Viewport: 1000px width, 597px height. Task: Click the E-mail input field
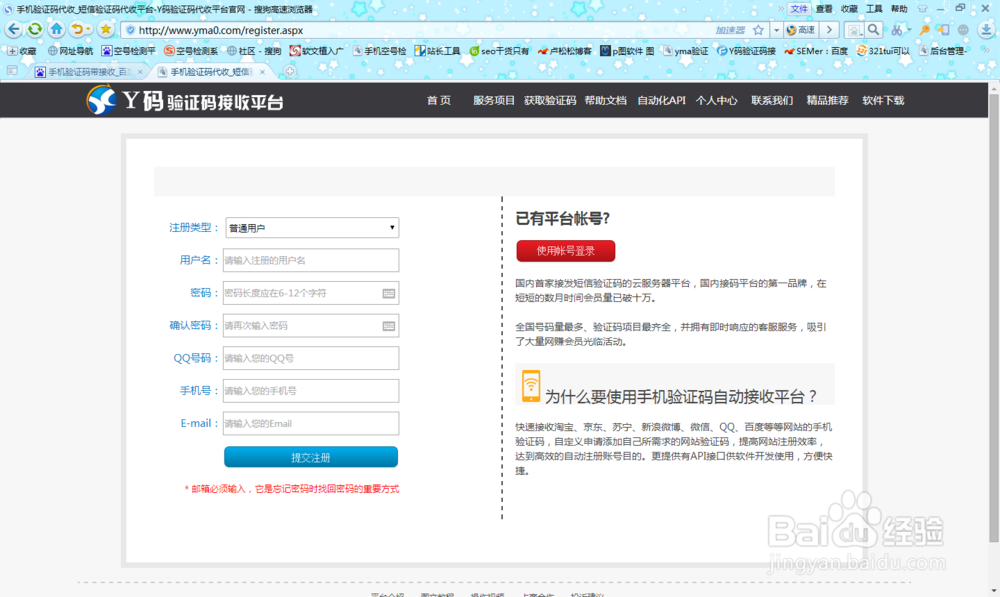(x=311, y=424)
